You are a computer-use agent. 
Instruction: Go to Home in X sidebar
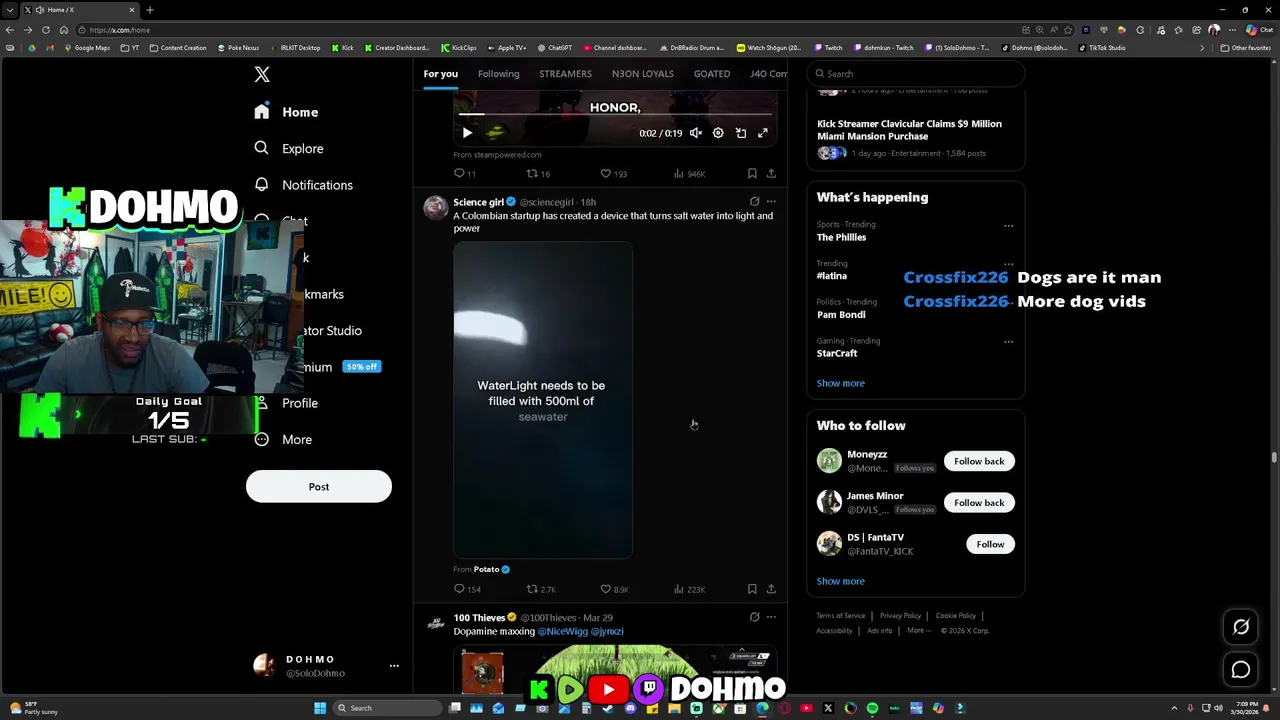coord(287,112)
